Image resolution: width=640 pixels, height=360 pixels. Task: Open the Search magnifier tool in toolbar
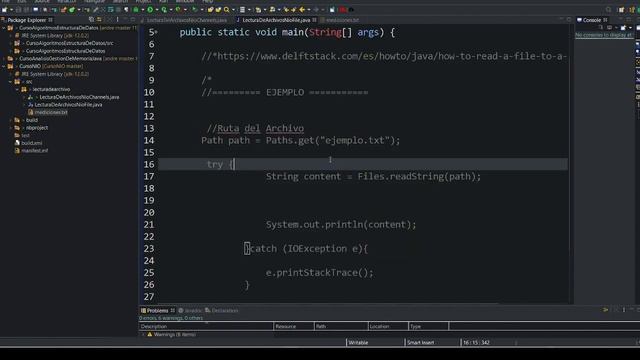coord(227,9)
